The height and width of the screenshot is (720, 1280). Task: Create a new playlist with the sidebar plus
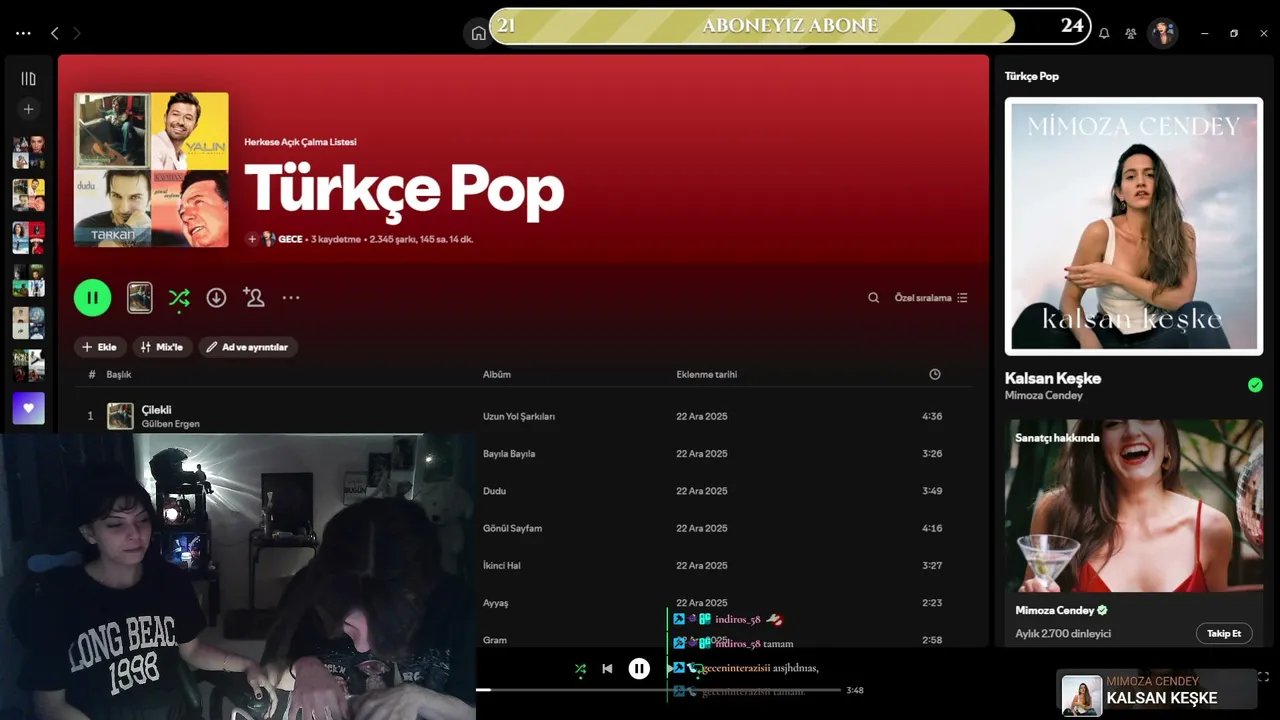click(28, 109)
